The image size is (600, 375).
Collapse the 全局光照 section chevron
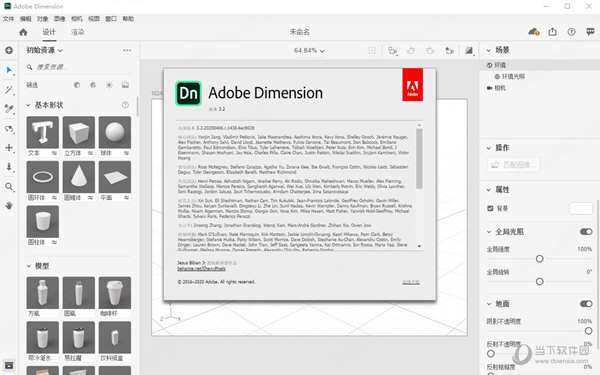[489, 232]
